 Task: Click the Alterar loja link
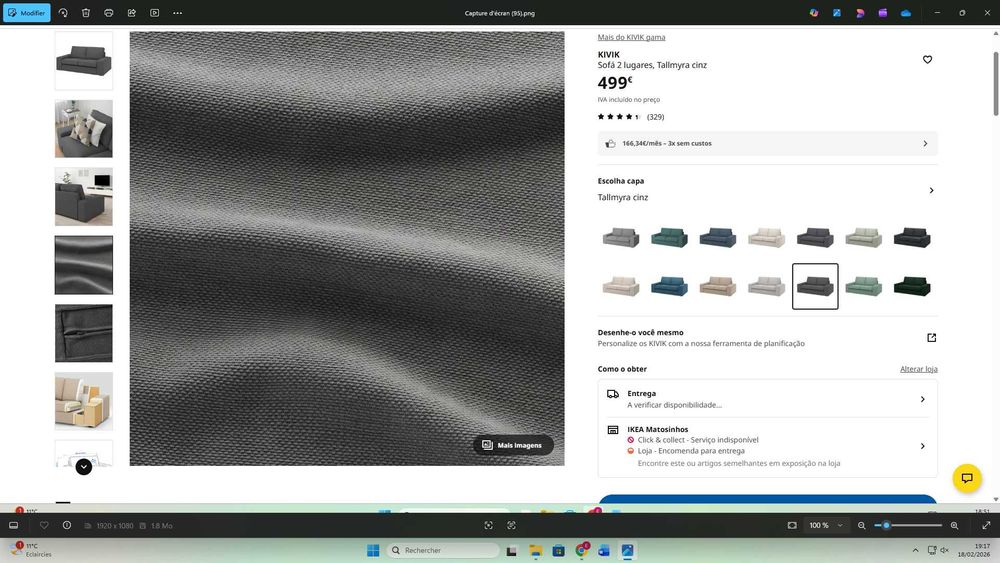tap(918, 369)
